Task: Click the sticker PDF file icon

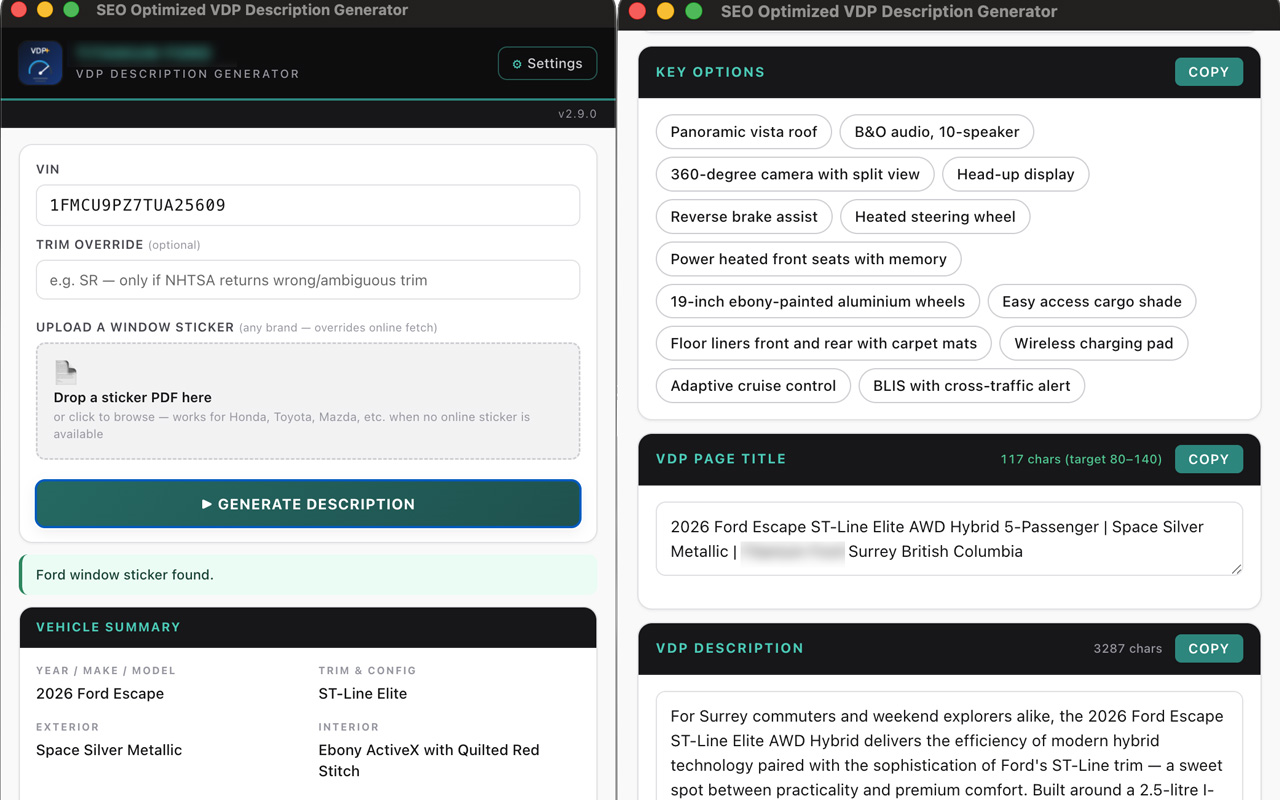Action: 66,373
